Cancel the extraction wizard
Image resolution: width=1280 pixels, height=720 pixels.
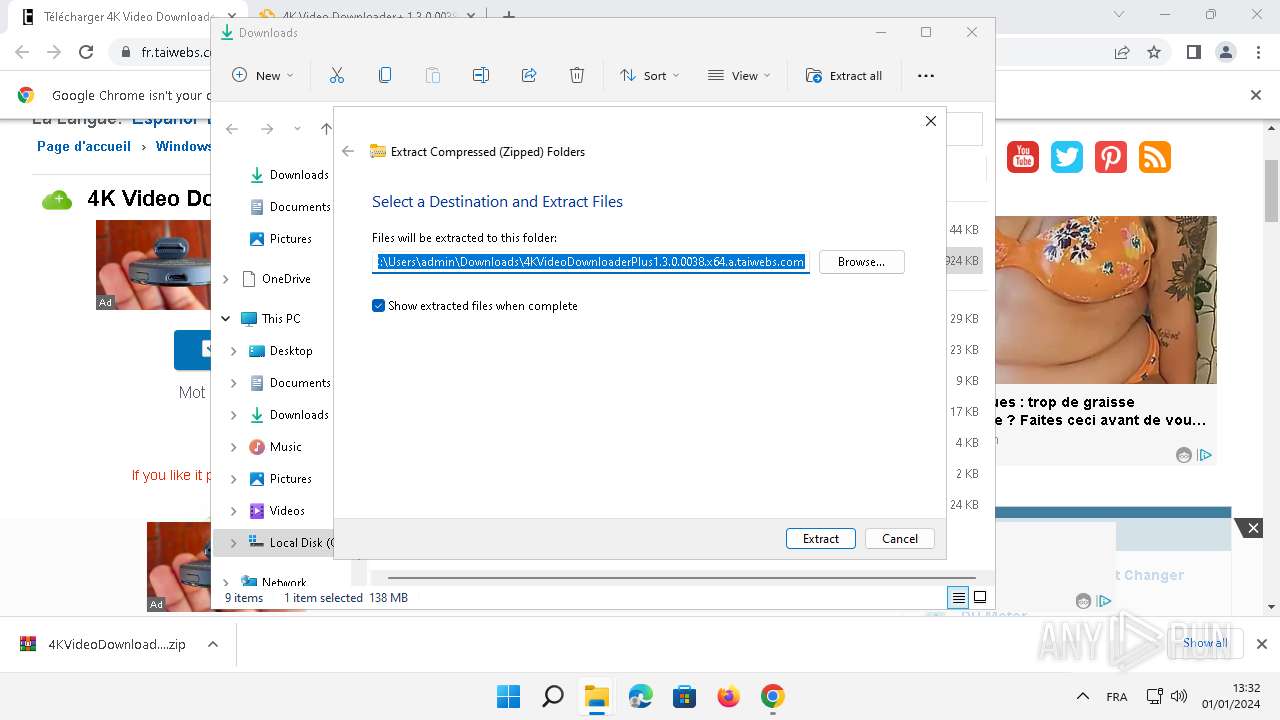click(x=900, y=538)
